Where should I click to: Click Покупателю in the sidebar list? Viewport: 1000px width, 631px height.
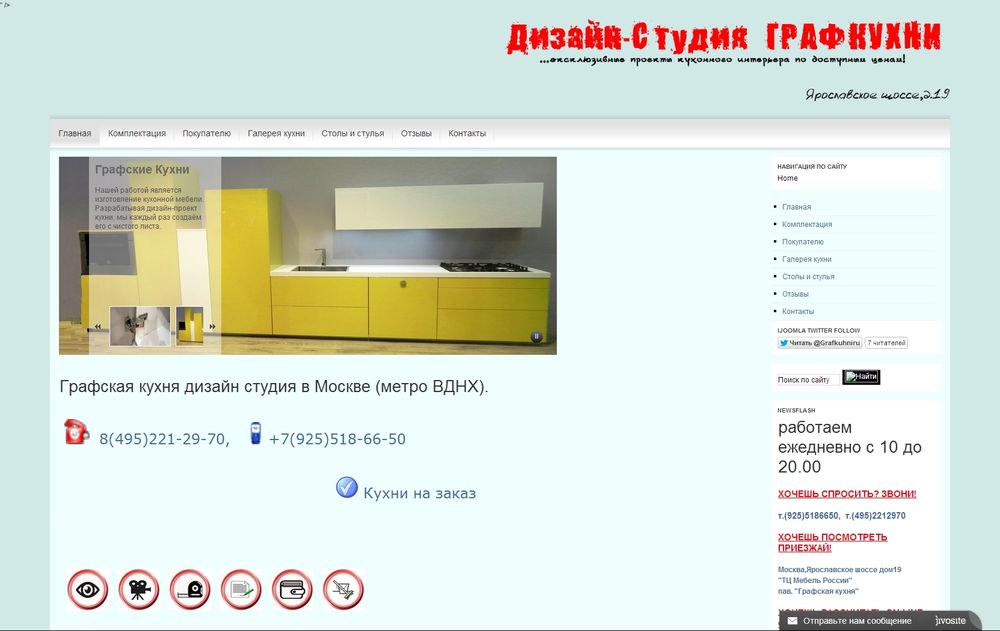803,242
